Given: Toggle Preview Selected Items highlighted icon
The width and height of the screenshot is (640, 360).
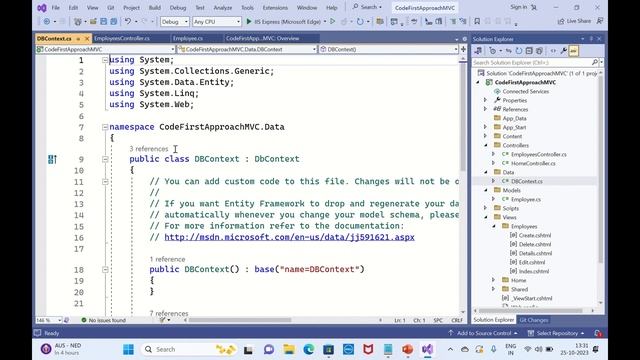Looking at the screenshot, I should [573, 51].
